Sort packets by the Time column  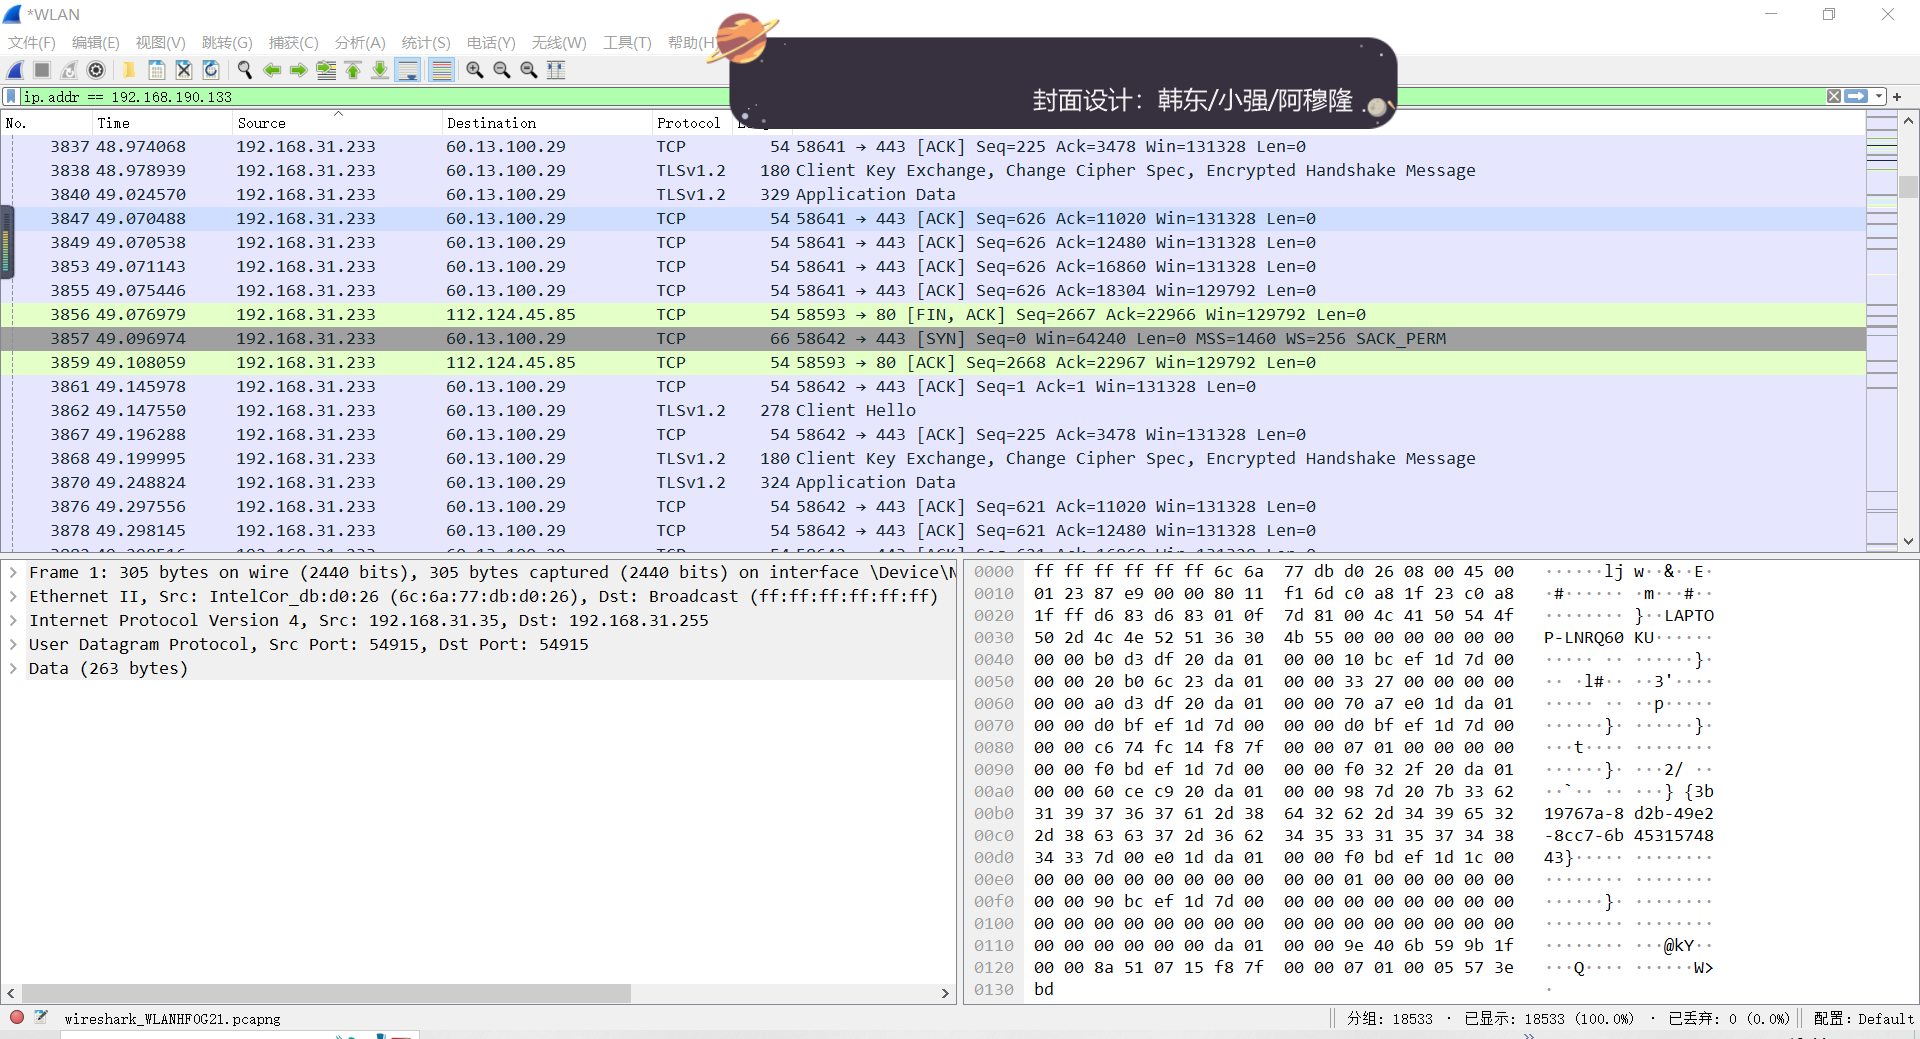(x=162, y=123)
